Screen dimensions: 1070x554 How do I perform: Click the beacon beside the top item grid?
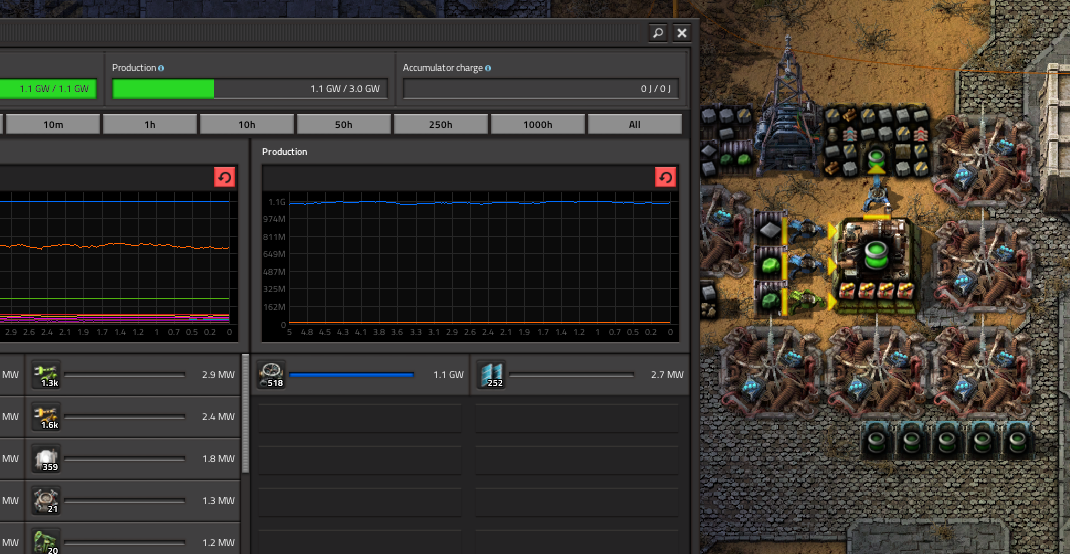coord(981,158)
